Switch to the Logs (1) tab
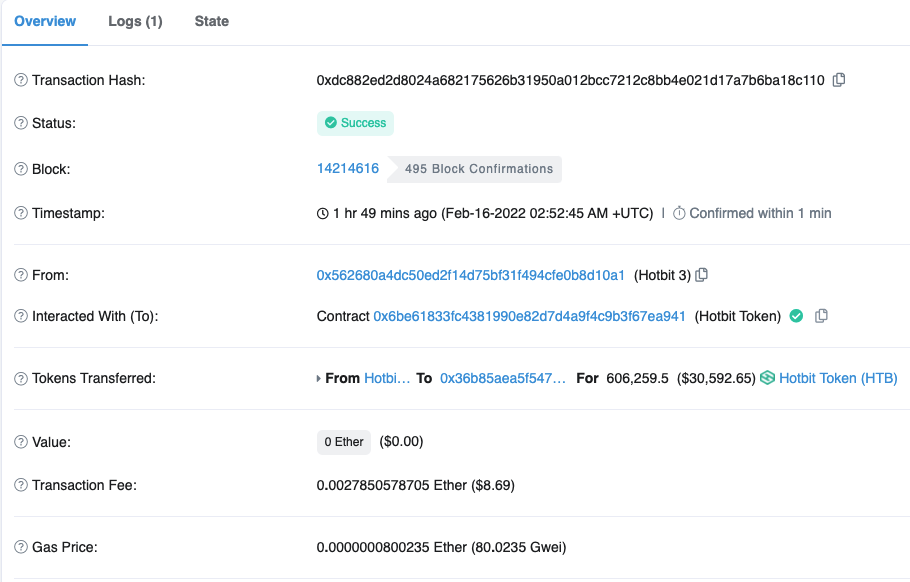910x582 pixels. (135, 21)
